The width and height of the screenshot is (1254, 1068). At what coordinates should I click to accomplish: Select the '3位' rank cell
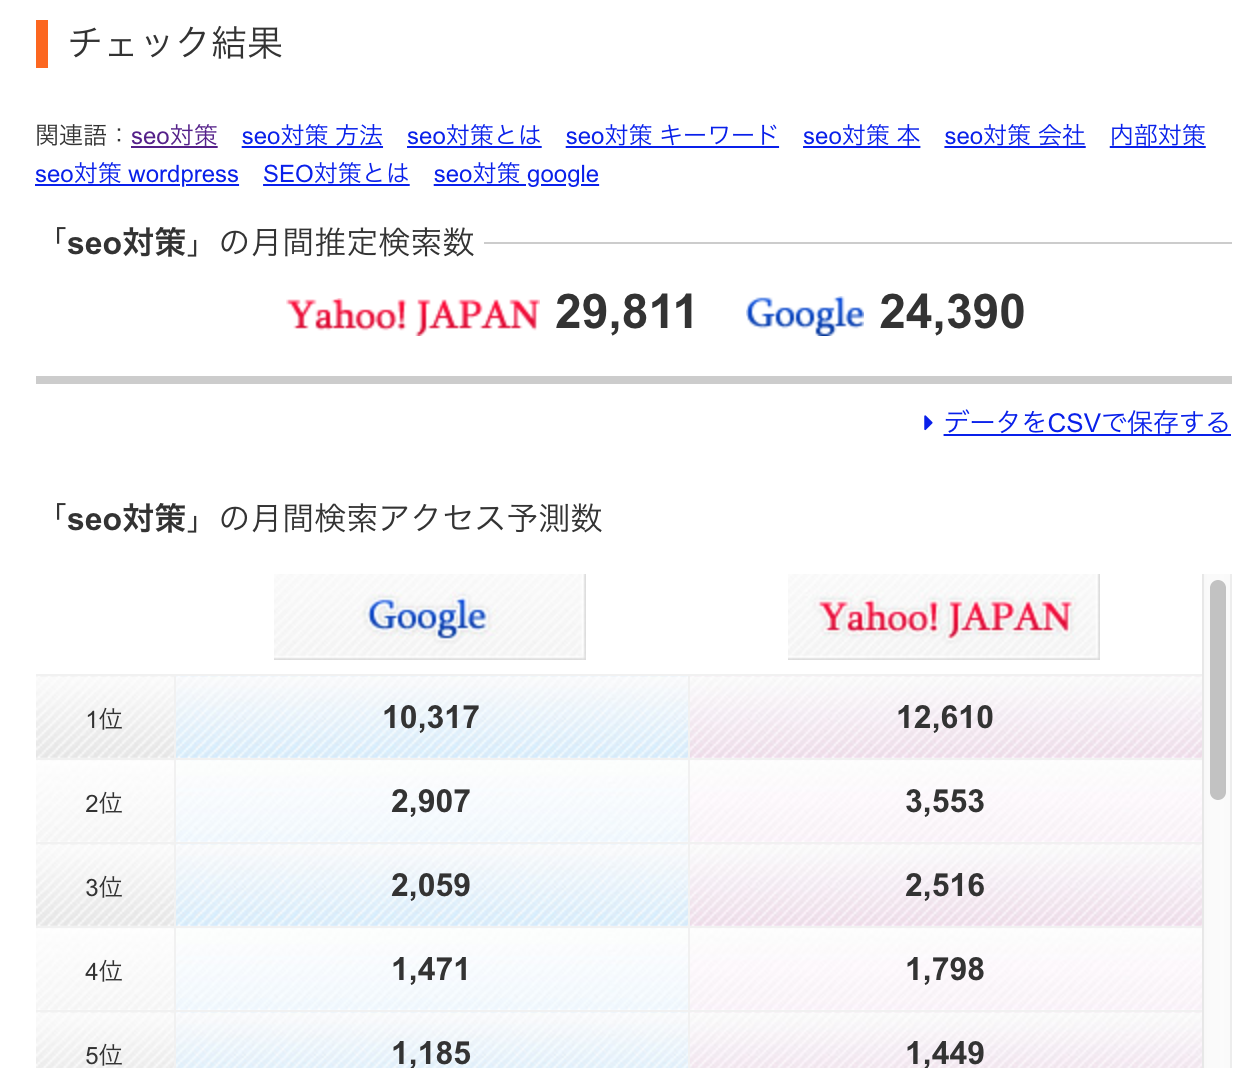pyautogui.click(x=105, y=886)
